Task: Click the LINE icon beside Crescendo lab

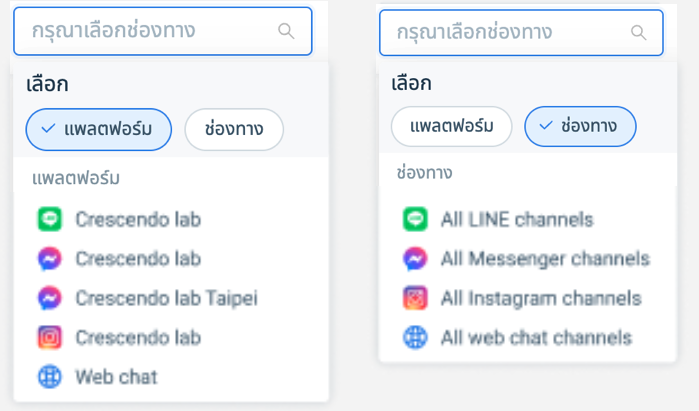Action: click(49, 219)
